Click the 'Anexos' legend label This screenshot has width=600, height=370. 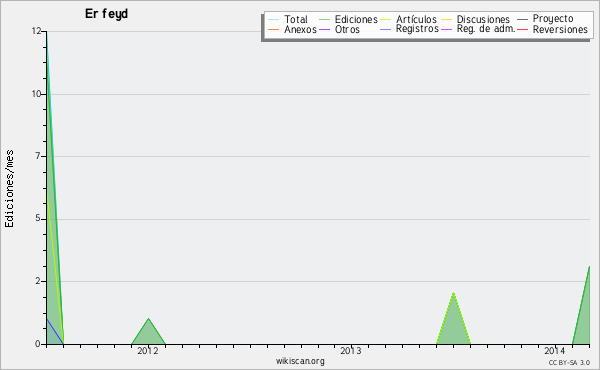tap(300, 29)
